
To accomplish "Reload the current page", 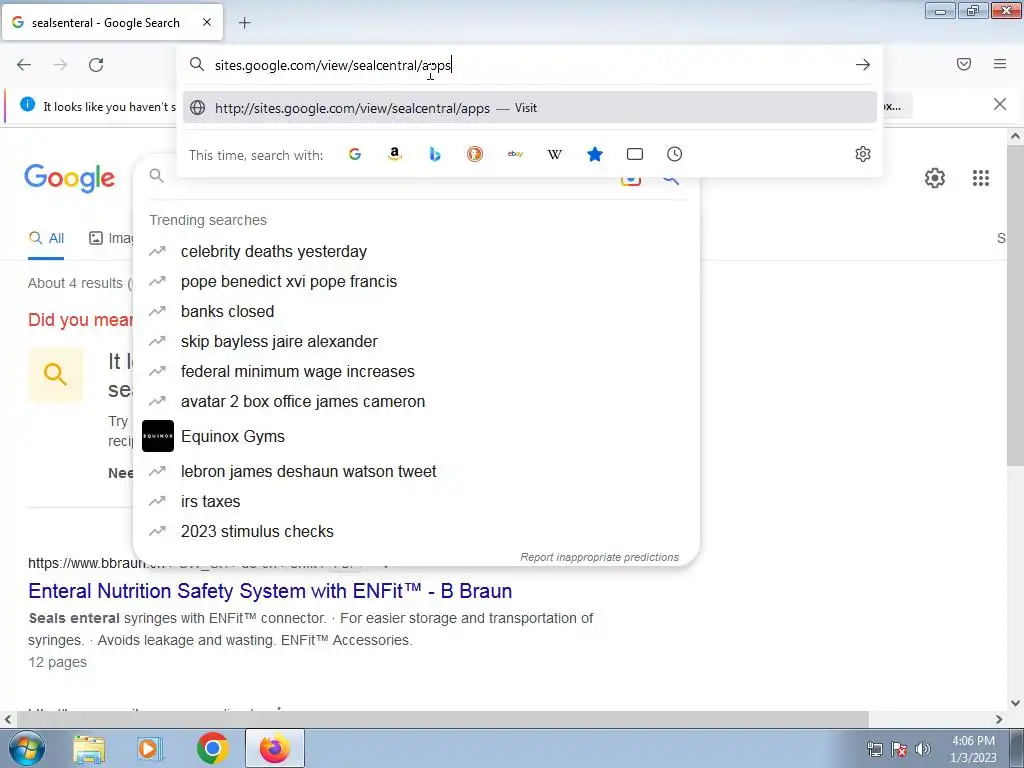I will click(96, 65).
